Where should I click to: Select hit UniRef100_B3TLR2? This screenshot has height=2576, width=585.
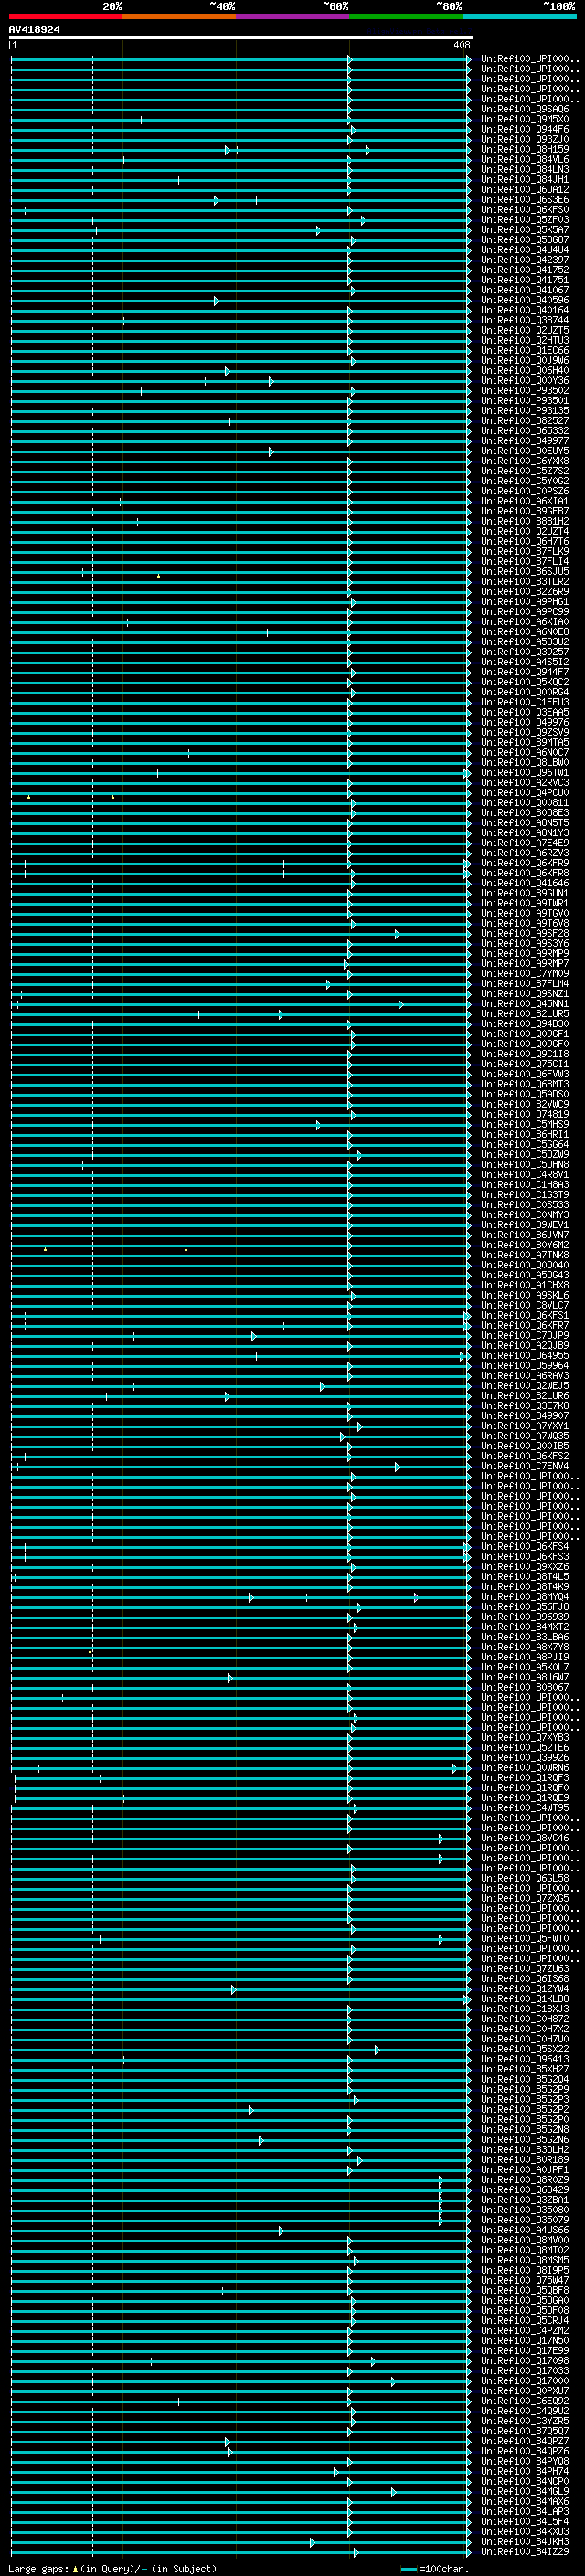525,582
